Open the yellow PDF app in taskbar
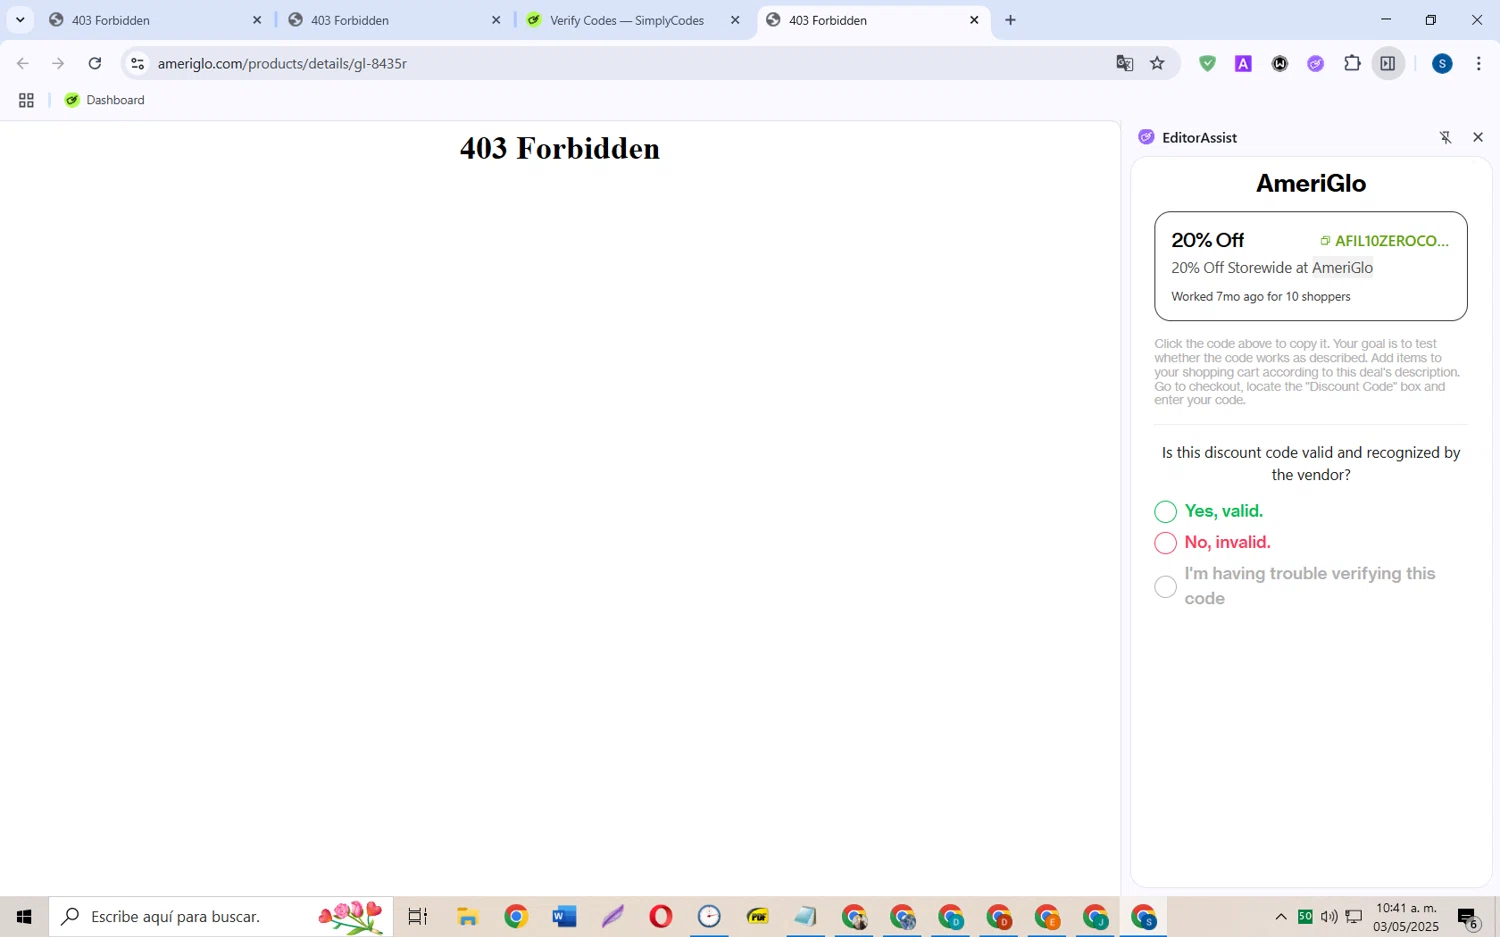Image resolution: width=1500 pixels, height=937 pixels. coord(757,916)
